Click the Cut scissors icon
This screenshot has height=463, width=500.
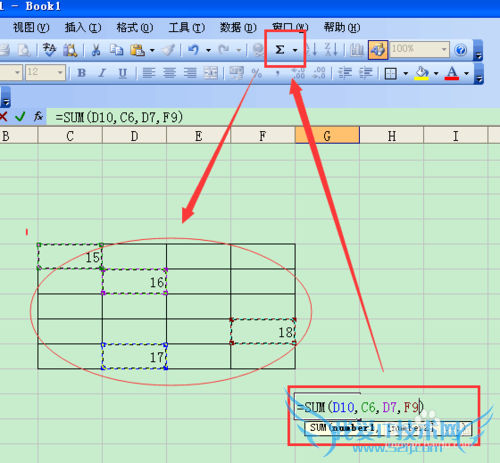[96, 50]
